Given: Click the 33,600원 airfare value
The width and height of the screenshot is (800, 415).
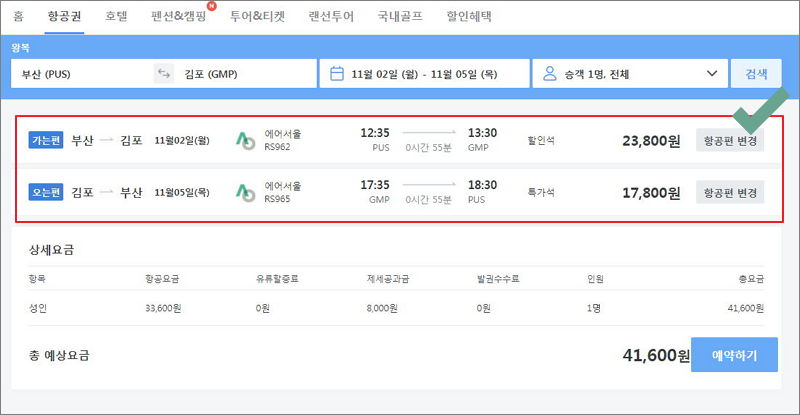Looking at the screenshot, I should [163, 308].
